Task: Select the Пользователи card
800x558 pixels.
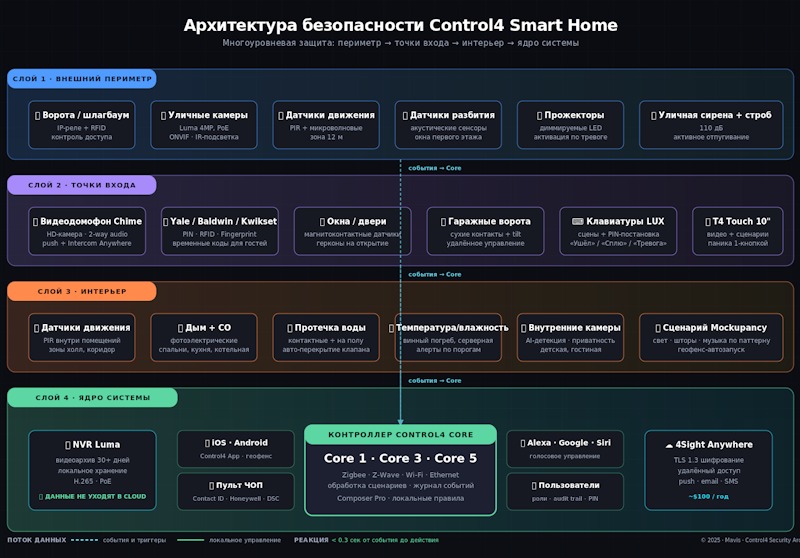Action: pyautogui.click(x=565, y=492)
